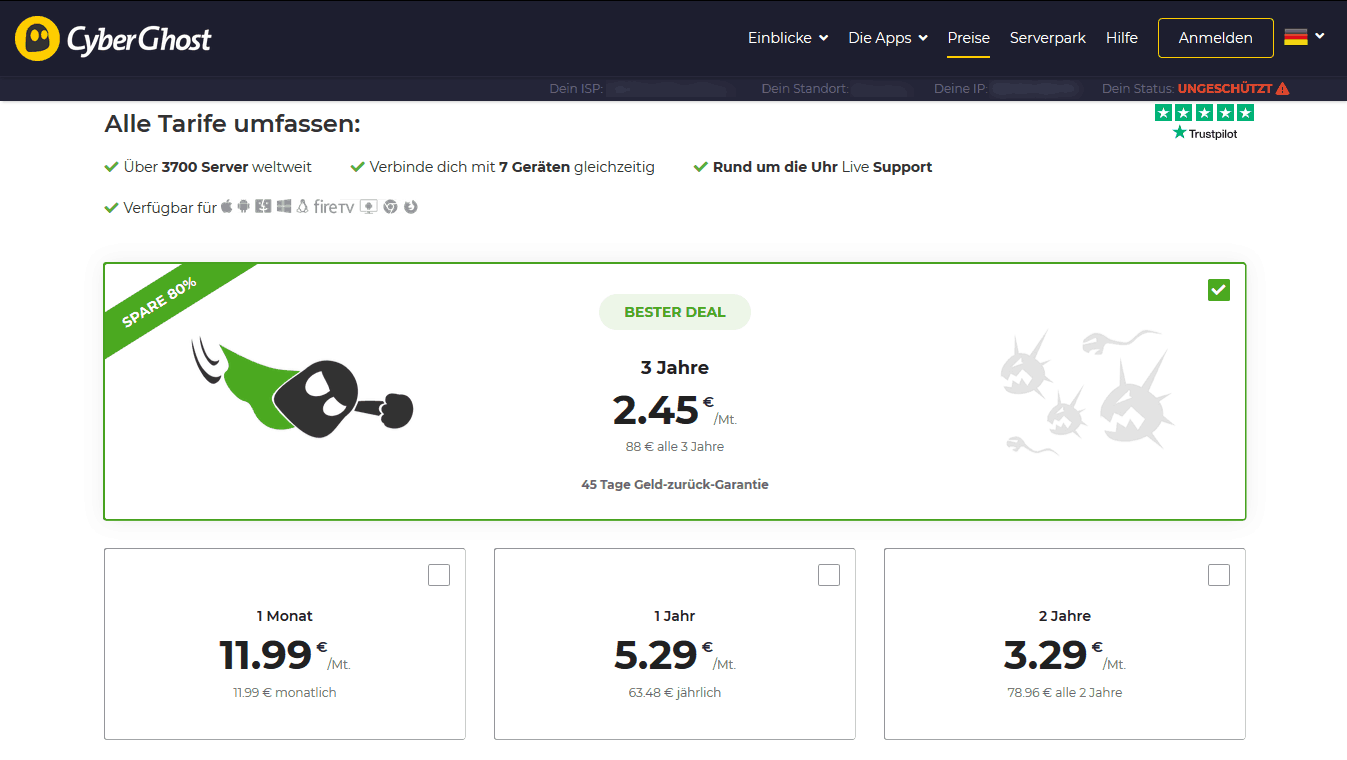Viewport: 1347px width, 760px height.
Task: Go to the Serverpark page
Action: pos(1048,38)
